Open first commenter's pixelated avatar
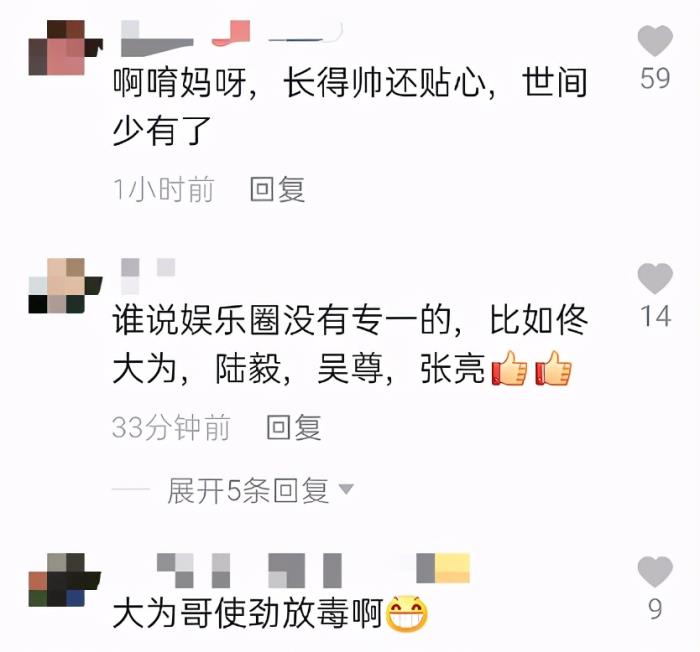This screenshot has height=652, width=700. pyautogui.click(x=66, y=47)
